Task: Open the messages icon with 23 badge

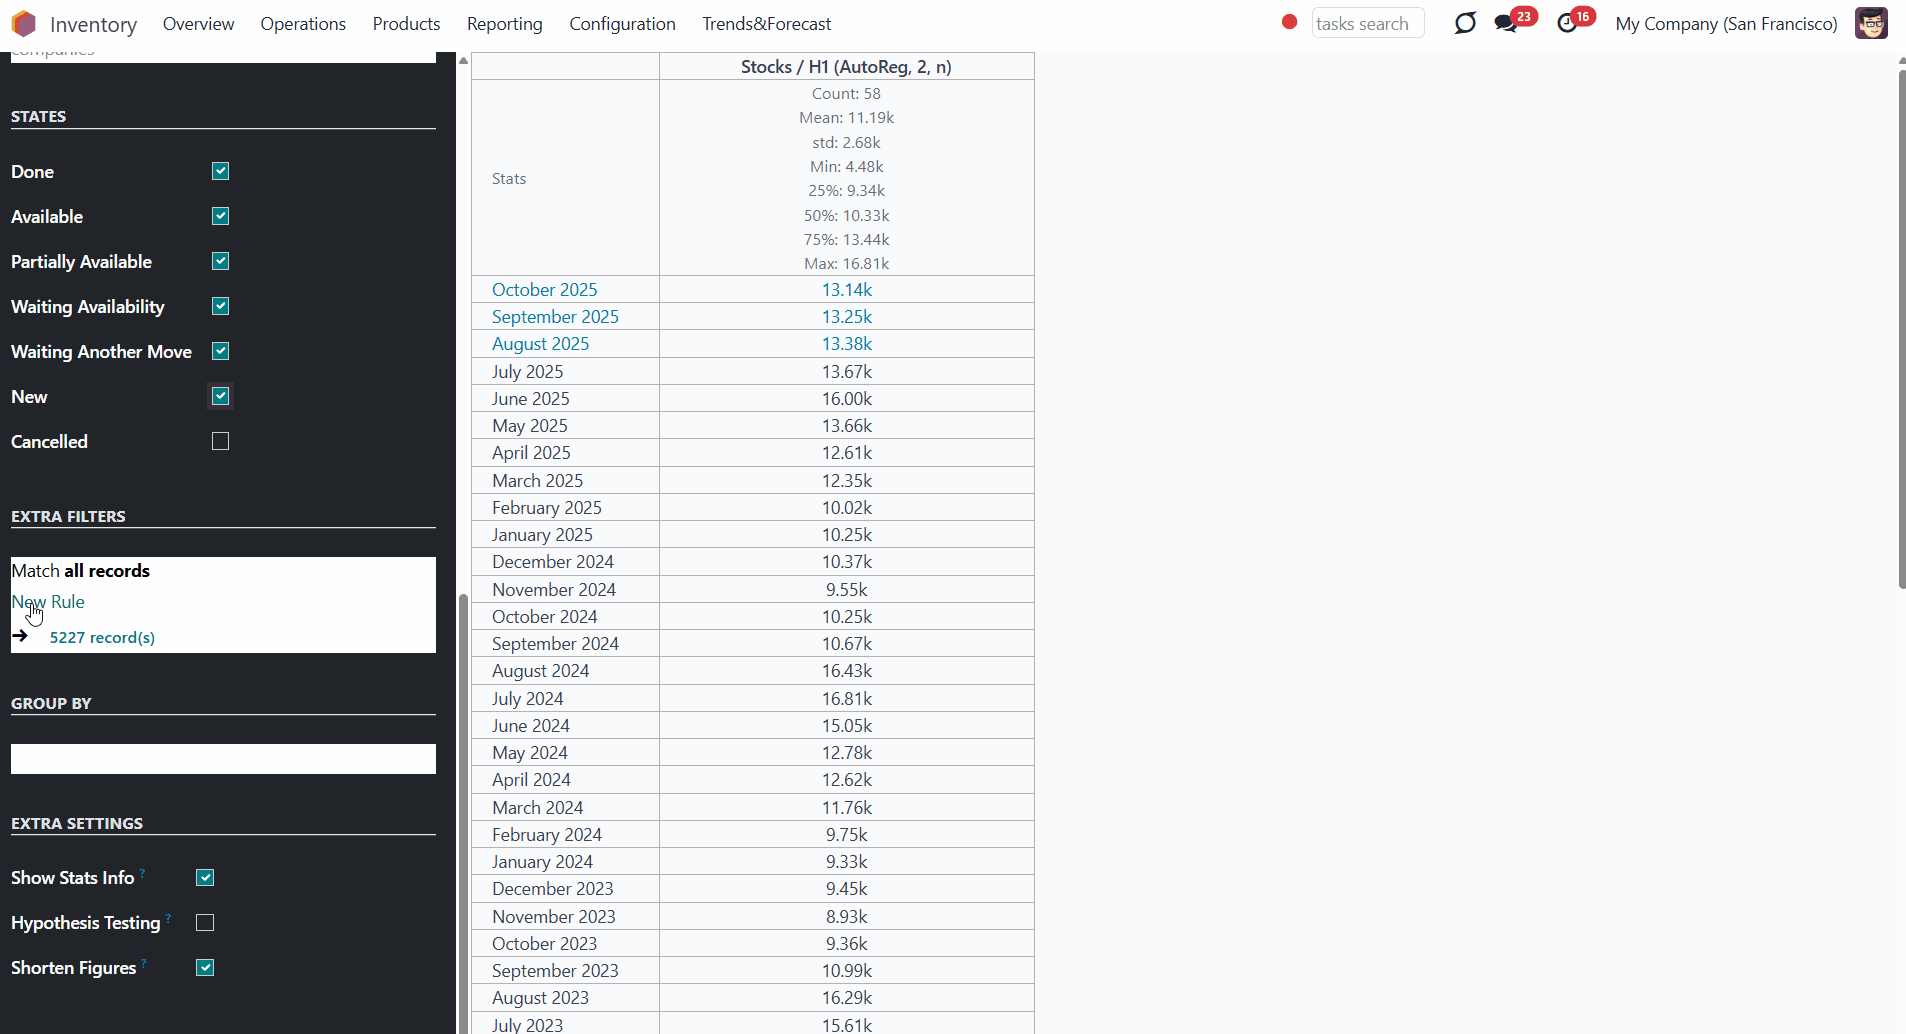Action: (1507, 23)
